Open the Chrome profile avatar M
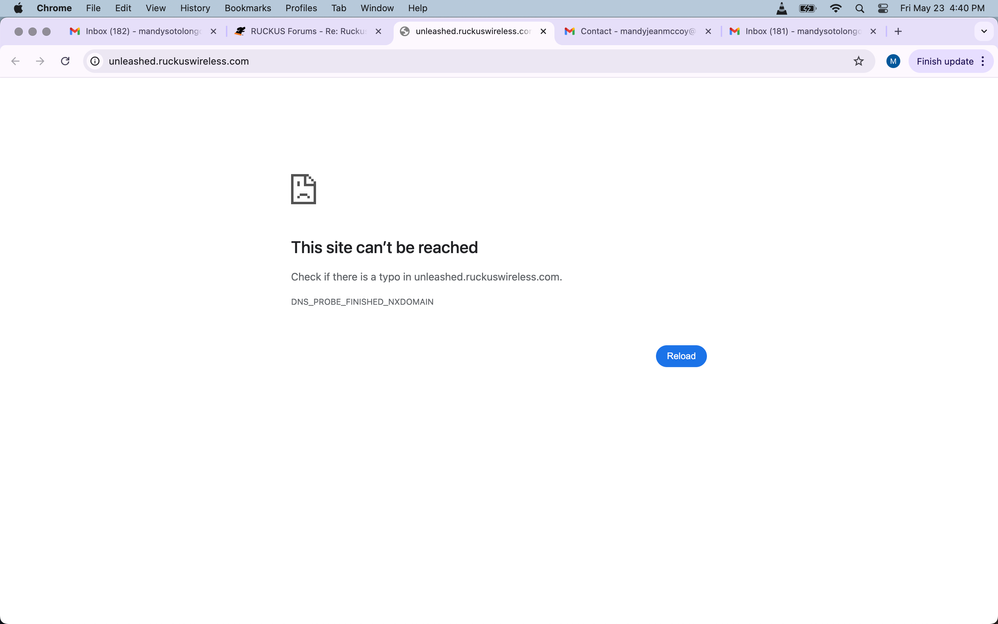 (893, 61)
